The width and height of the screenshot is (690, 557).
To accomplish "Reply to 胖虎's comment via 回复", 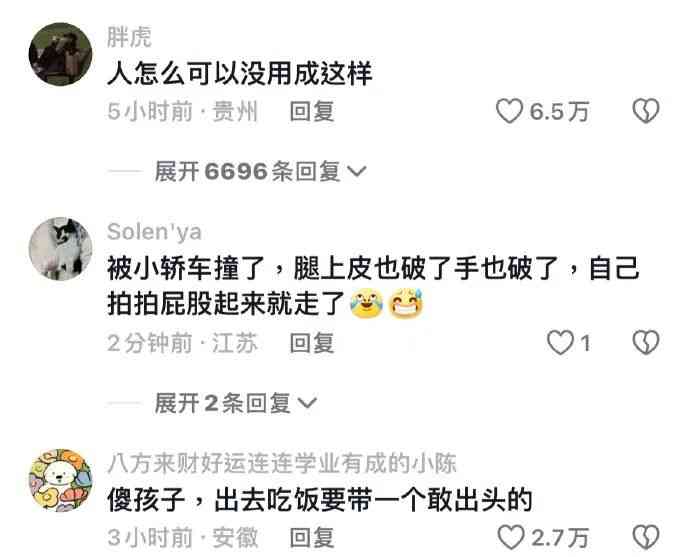I will [x=312, y=111].
